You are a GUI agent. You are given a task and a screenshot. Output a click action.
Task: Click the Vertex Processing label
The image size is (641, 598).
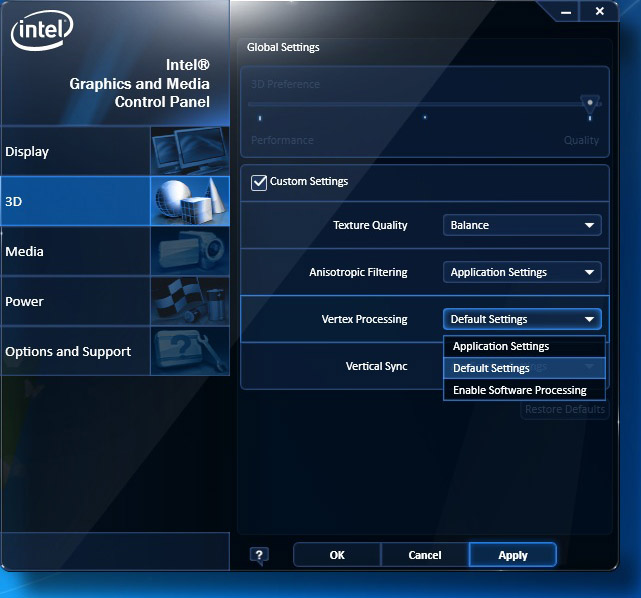click(x=365, y=319)
